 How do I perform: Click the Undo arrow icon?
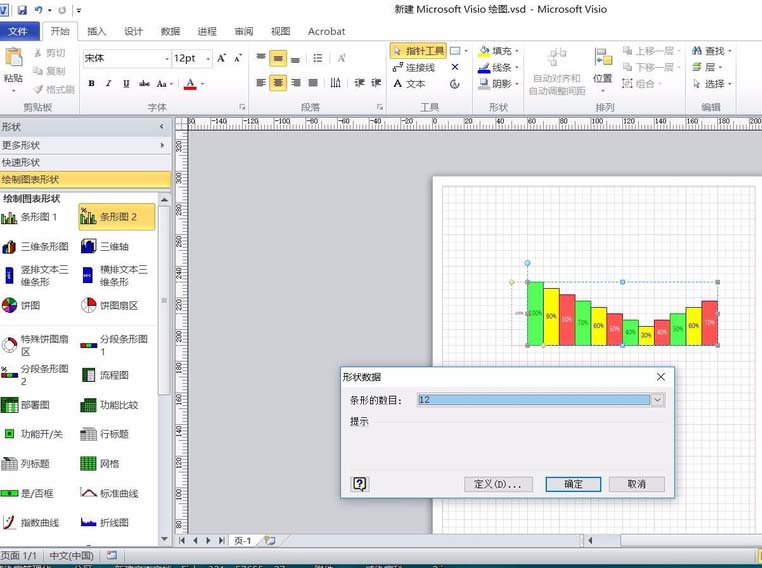(x=38, y=10)
